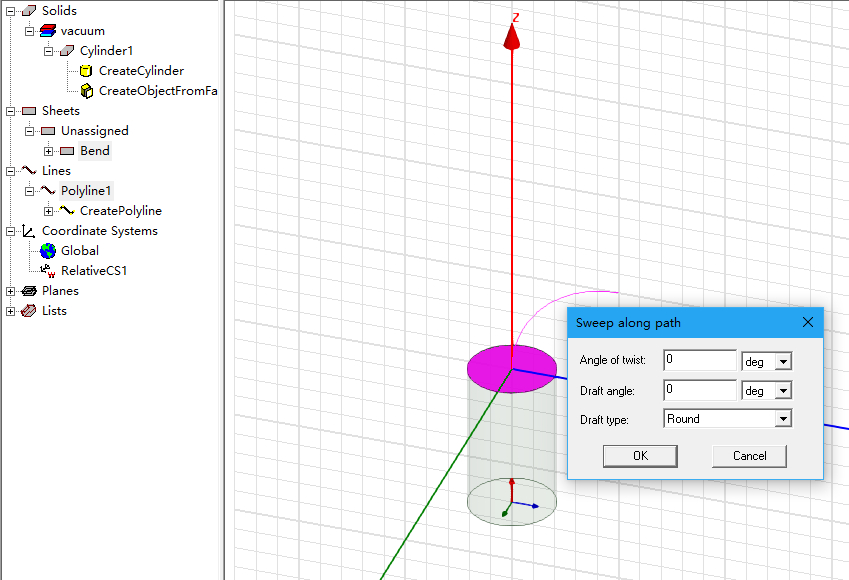
Task: Click the vacuum material icon
Action: coord(48,31)
